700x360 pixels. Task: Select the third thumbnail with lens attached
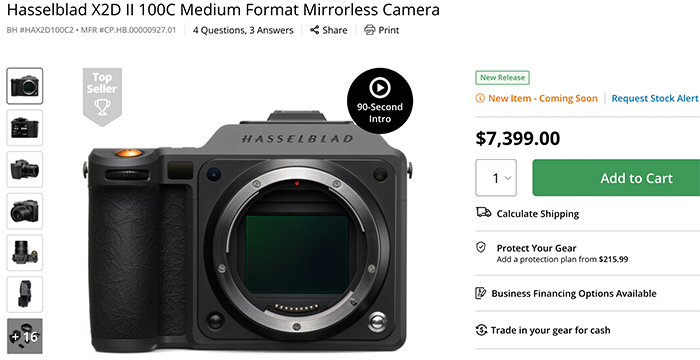(25, 169)
